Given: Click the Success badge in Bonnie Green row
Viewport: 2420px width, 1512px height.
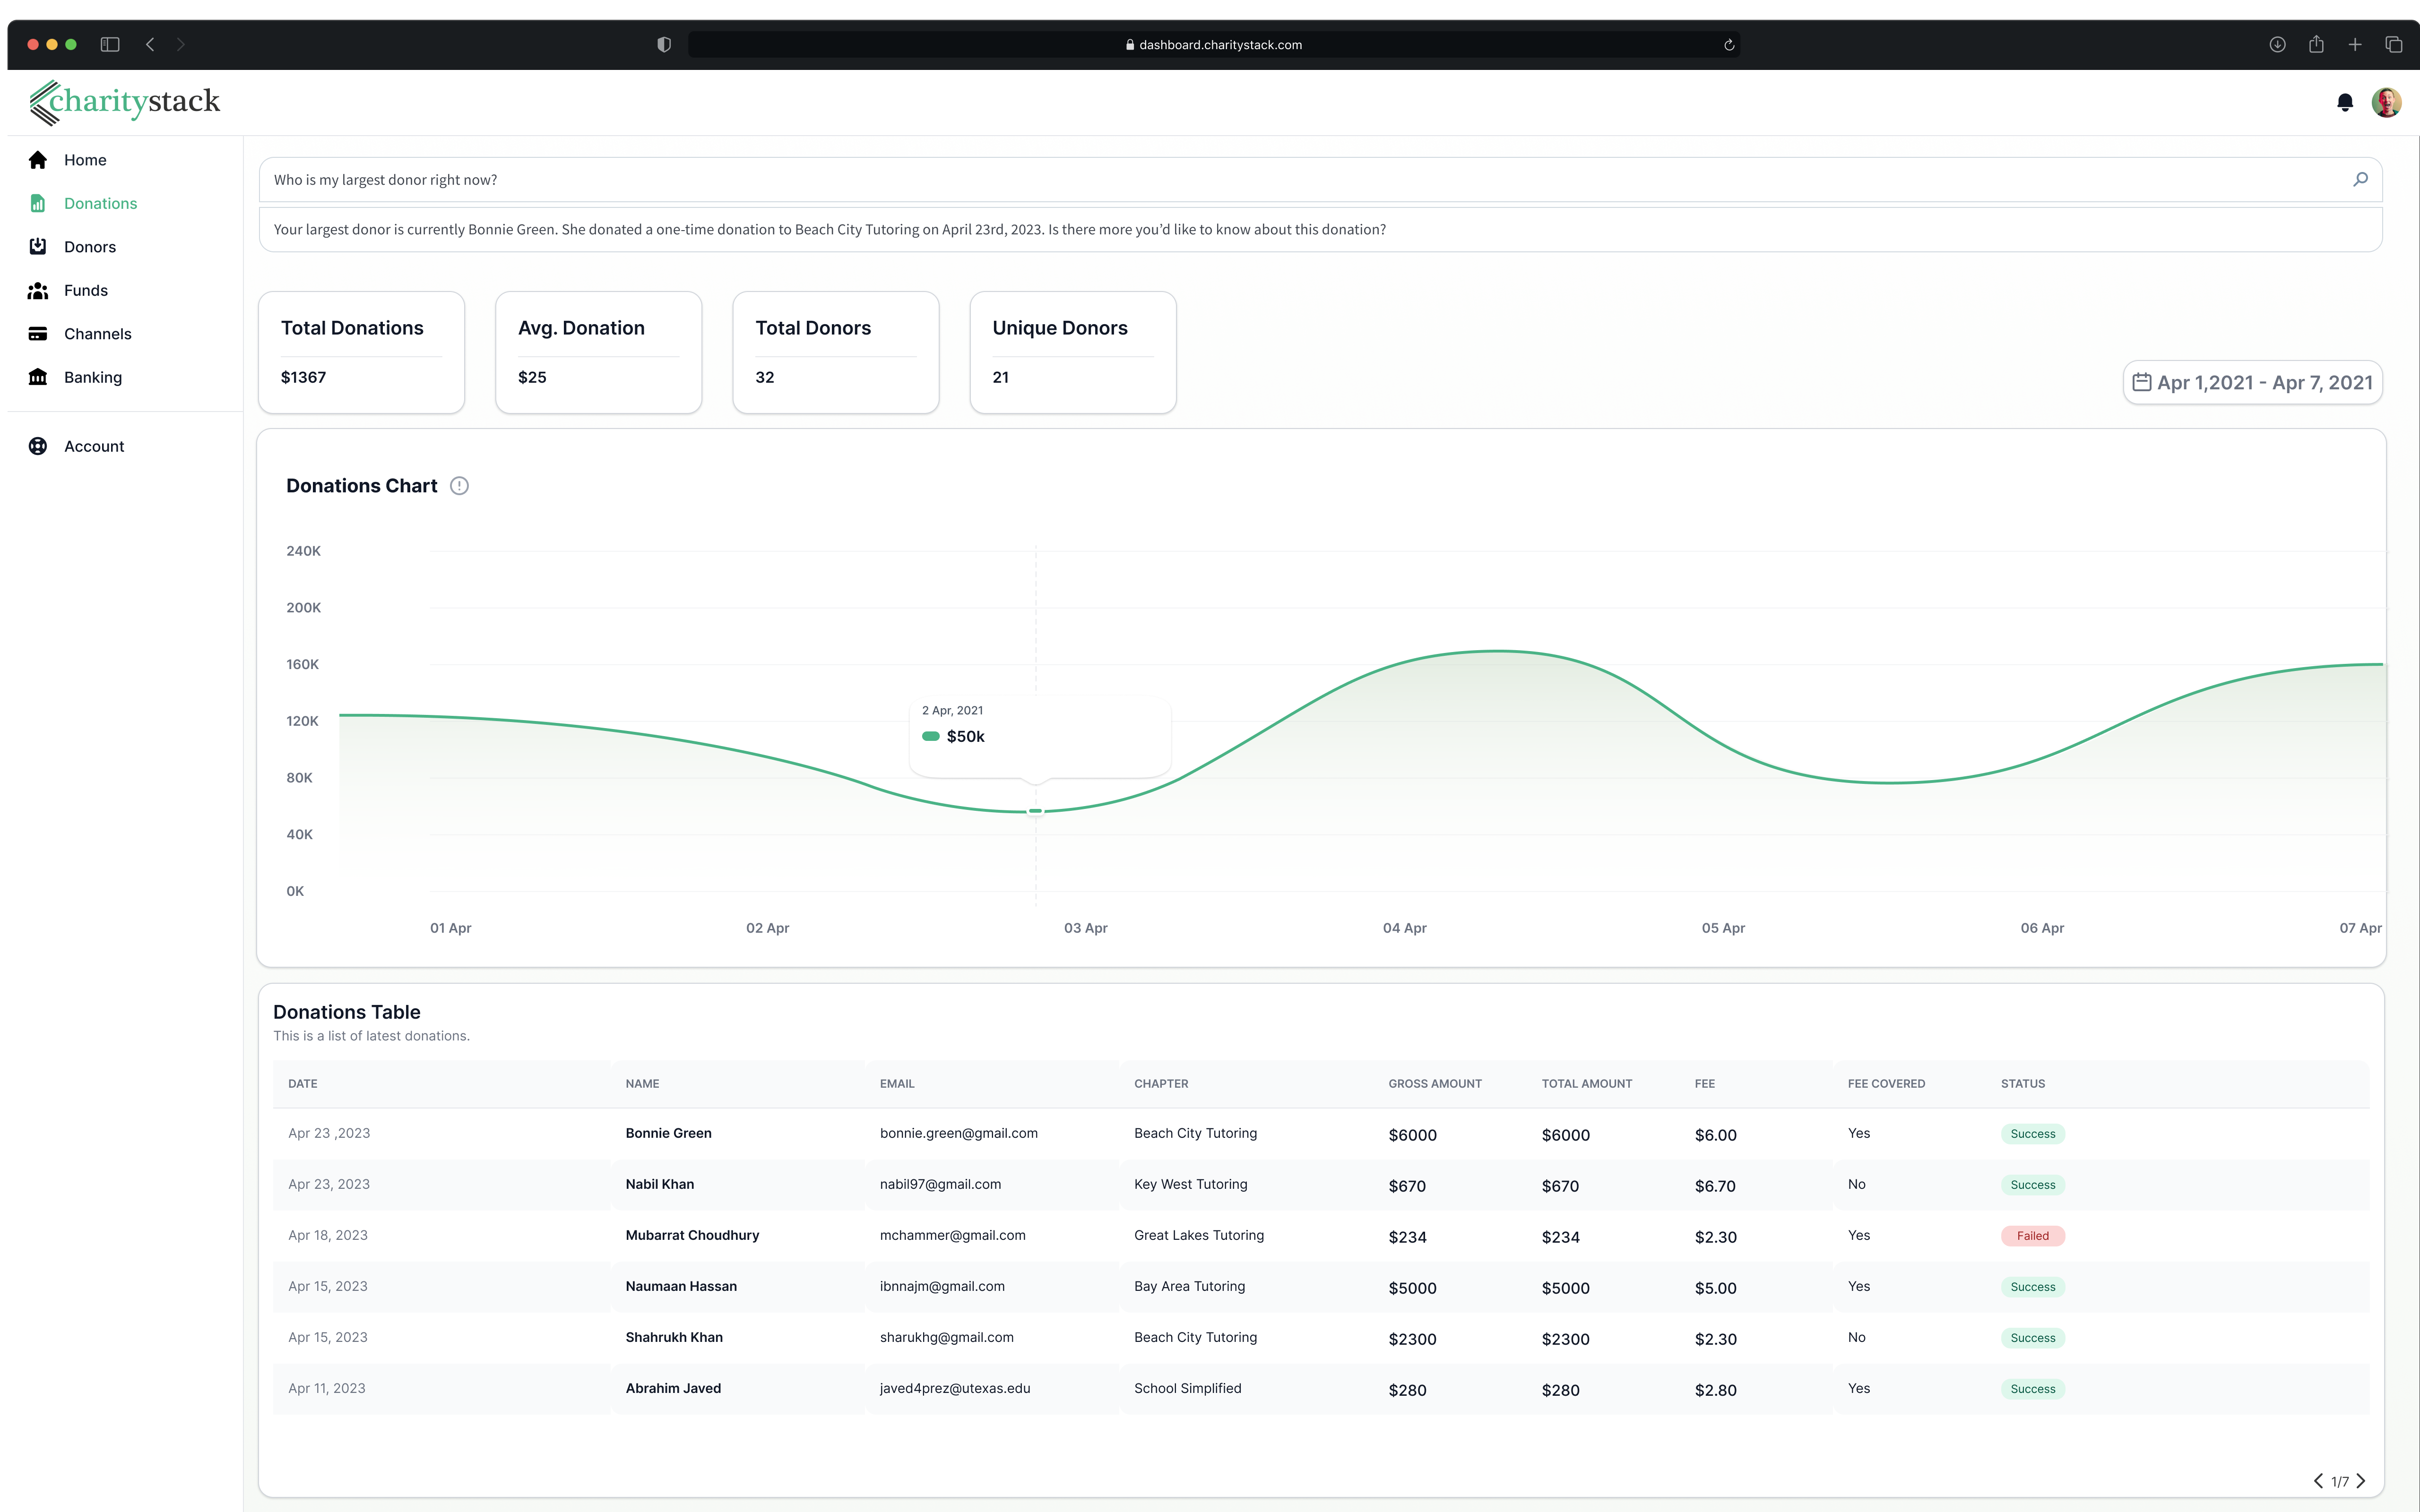Looking at the screenshot, I should click(x=2032, y=1134).
